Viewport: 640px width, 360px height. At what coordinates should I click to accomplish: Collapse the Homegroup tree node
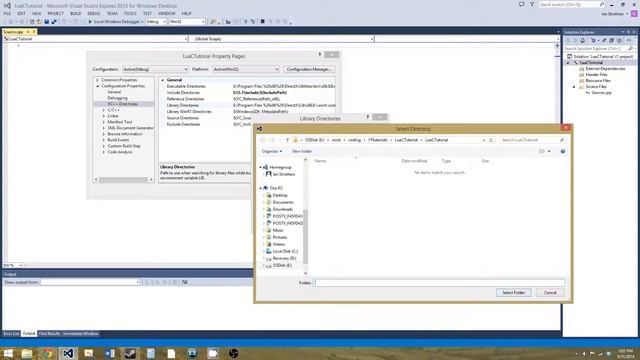pos(260,167)
